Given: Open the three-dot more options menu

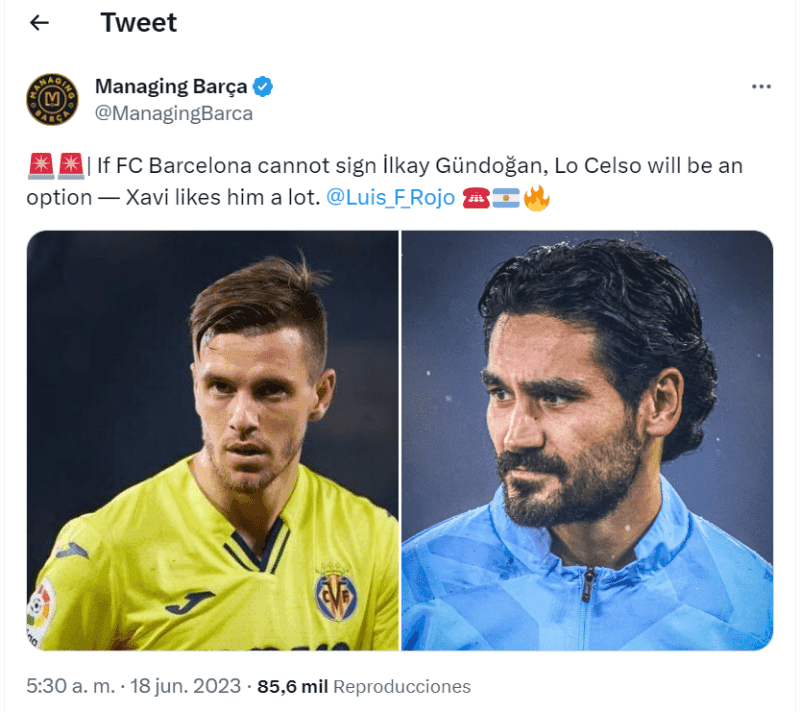Looking at the screenshot, I should 761,87.
